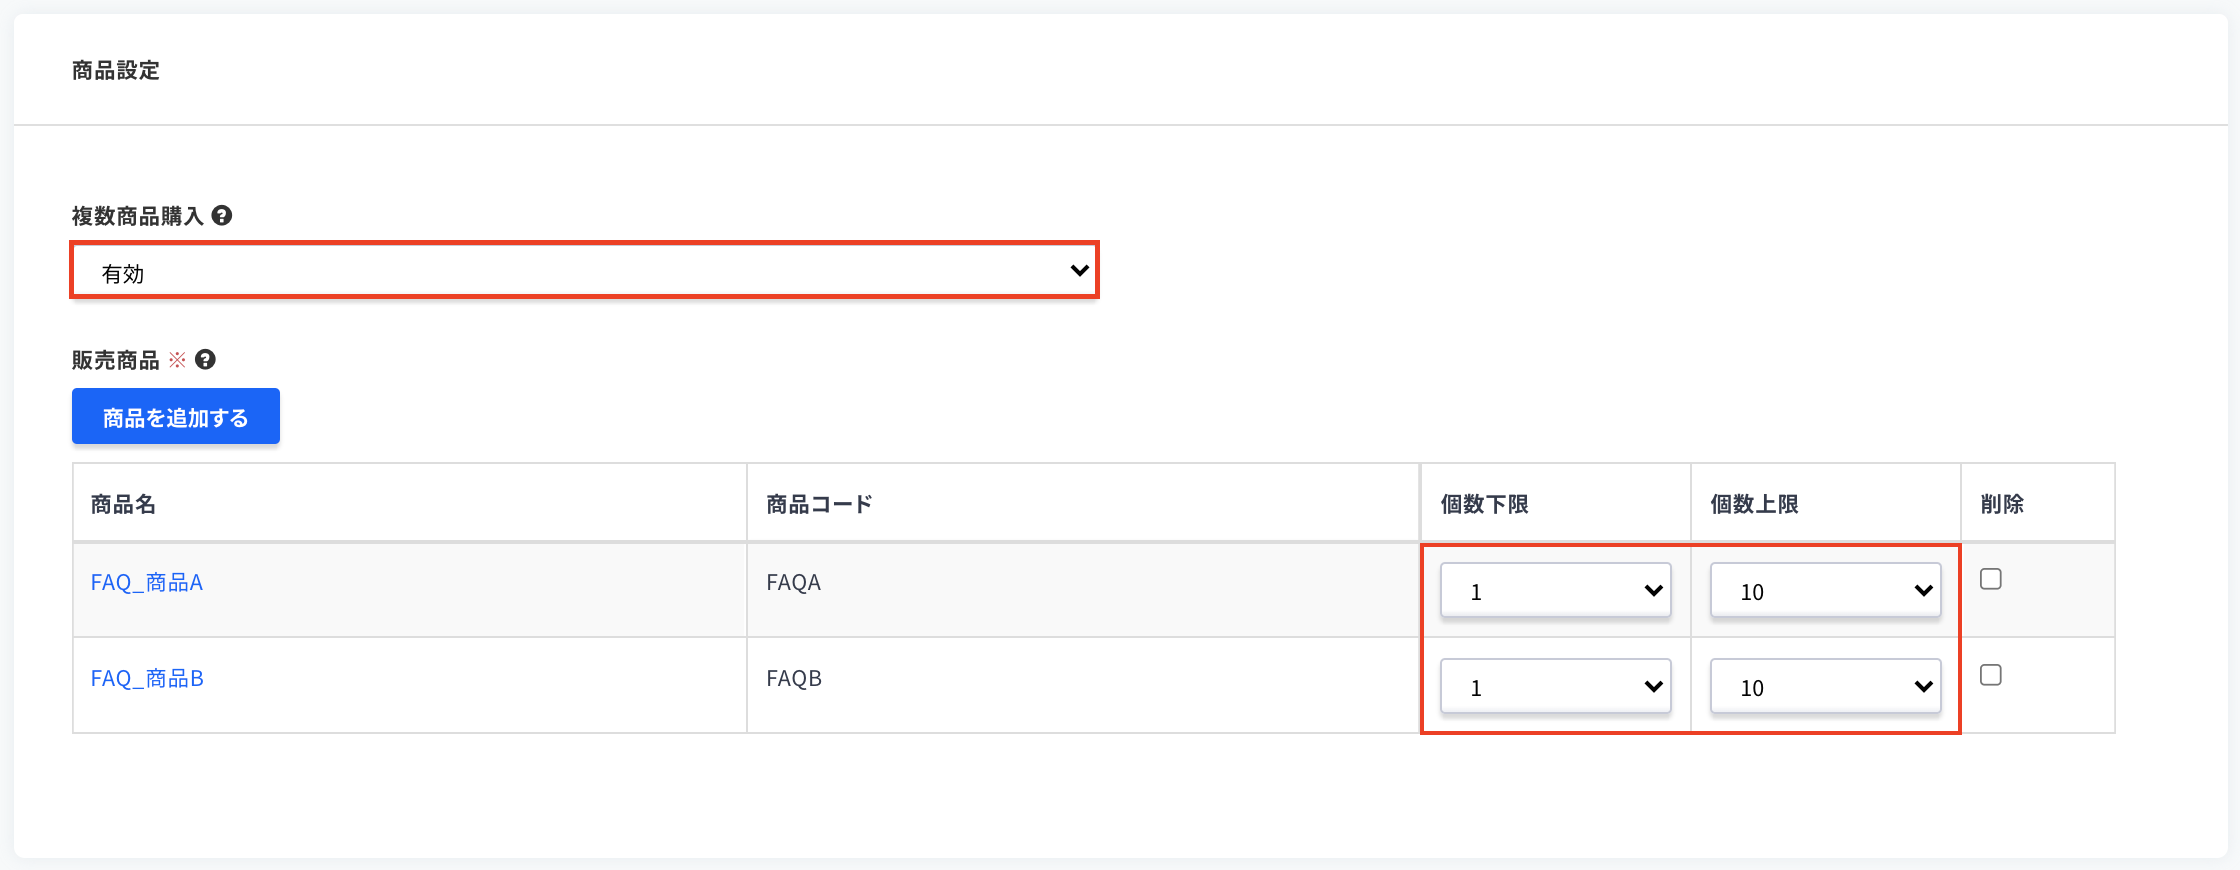Click the 個数下限 column header

click(1484, 504)
